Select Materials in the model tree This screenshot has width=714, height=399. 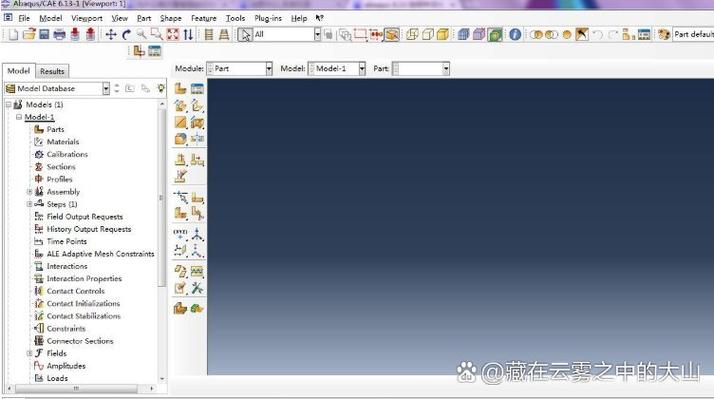point(63,142)
